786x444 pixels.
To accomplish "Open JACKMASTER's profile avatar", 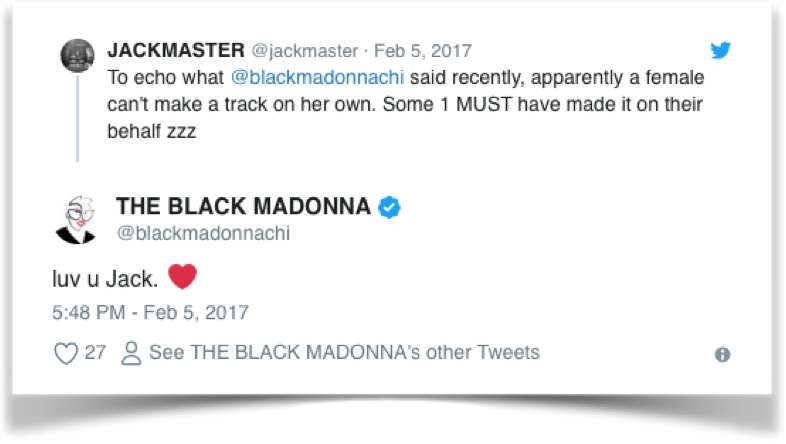I will (x=78, y=56).
